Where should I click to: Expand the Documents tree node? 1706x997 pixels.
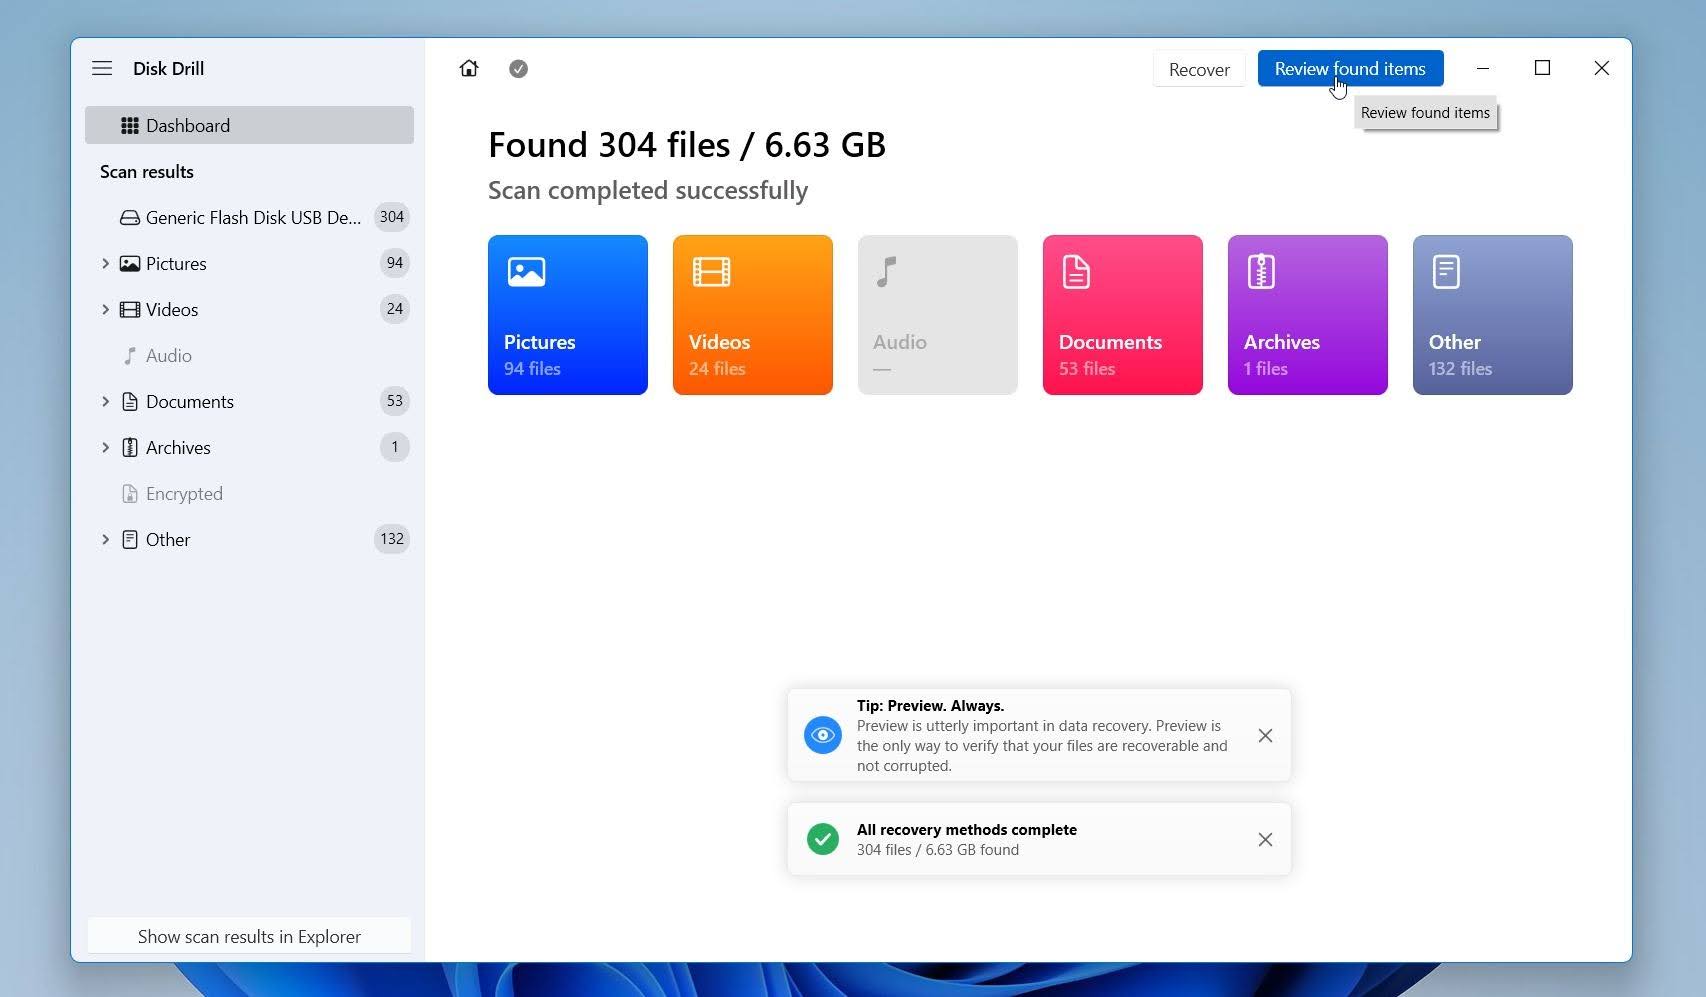click(x=105, y=401)
